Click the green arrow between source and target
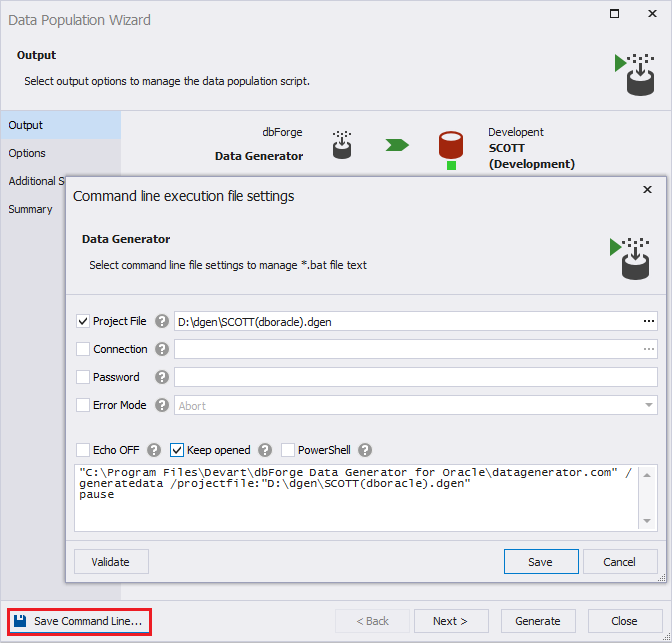The image size is (672, 643). (x=397, y=145)
